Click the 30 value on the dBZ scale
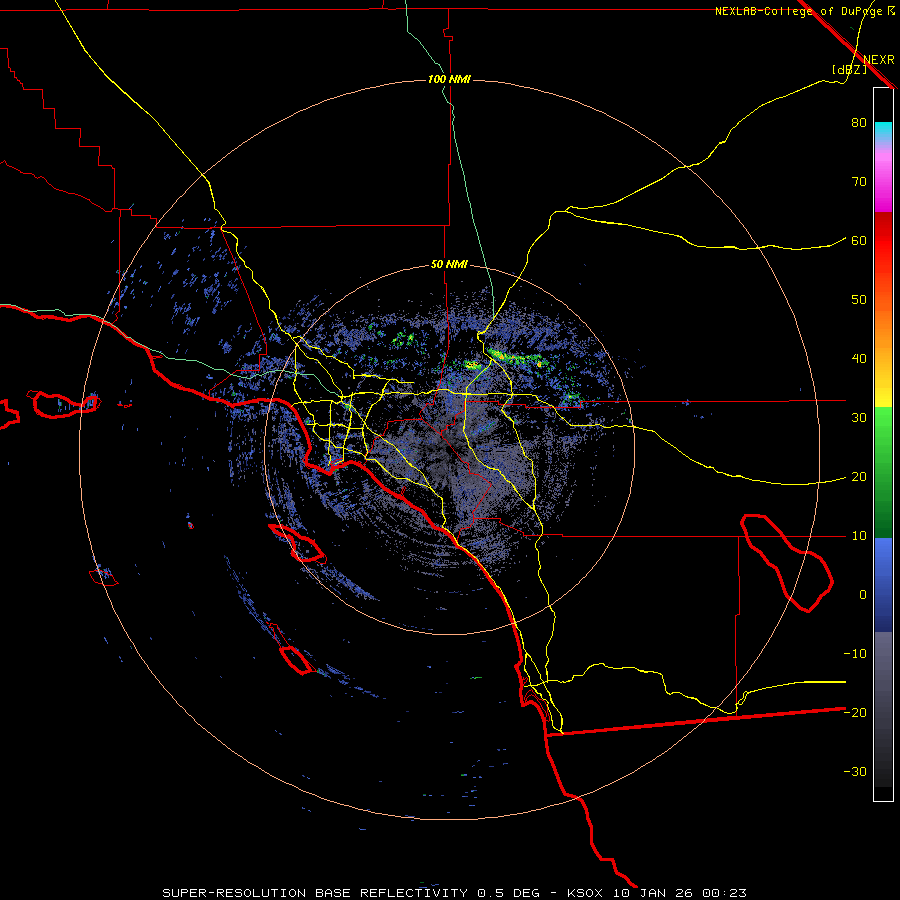This screenshot has width=900, height=900. coord(859,418)
